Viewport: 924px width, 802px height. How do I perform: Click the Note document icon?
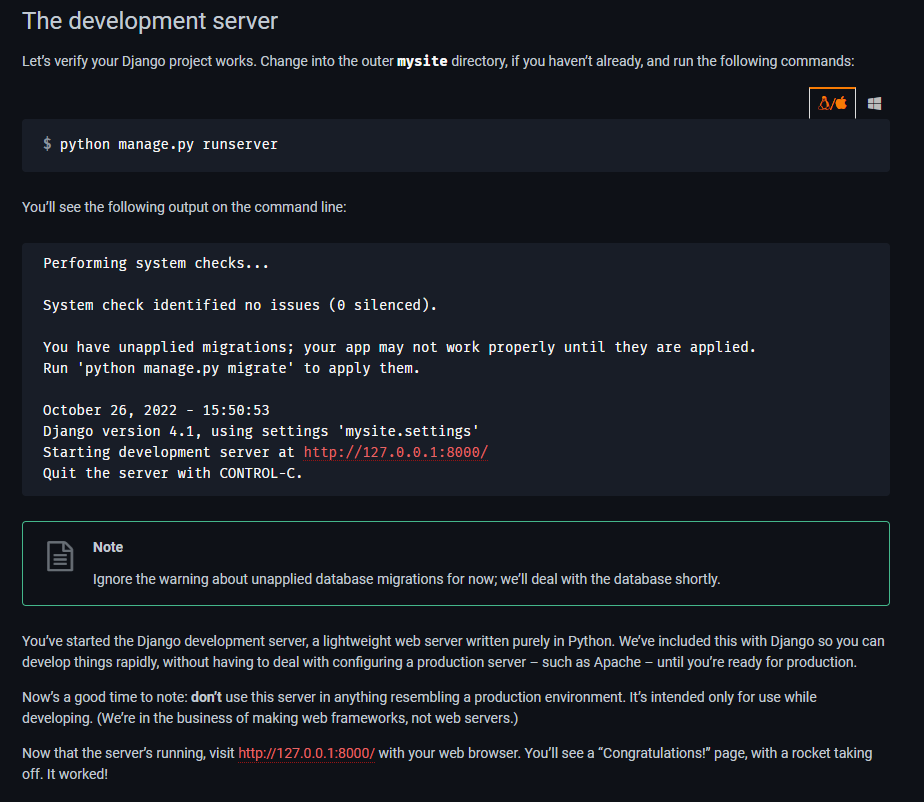point(60,556)
